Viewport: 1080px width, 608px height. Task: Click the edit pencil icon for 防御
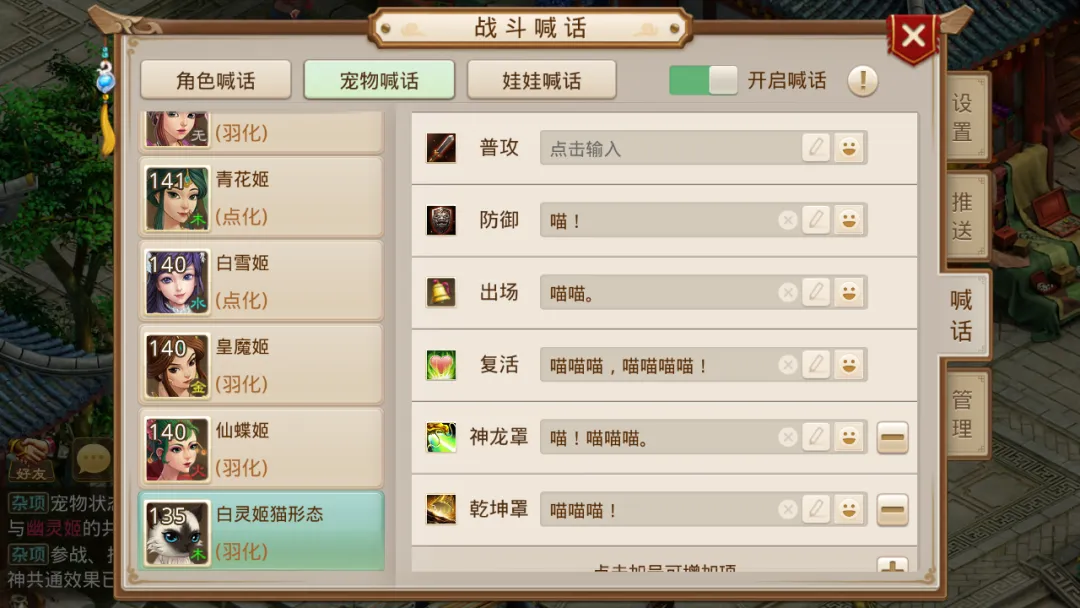click(816, 220)
